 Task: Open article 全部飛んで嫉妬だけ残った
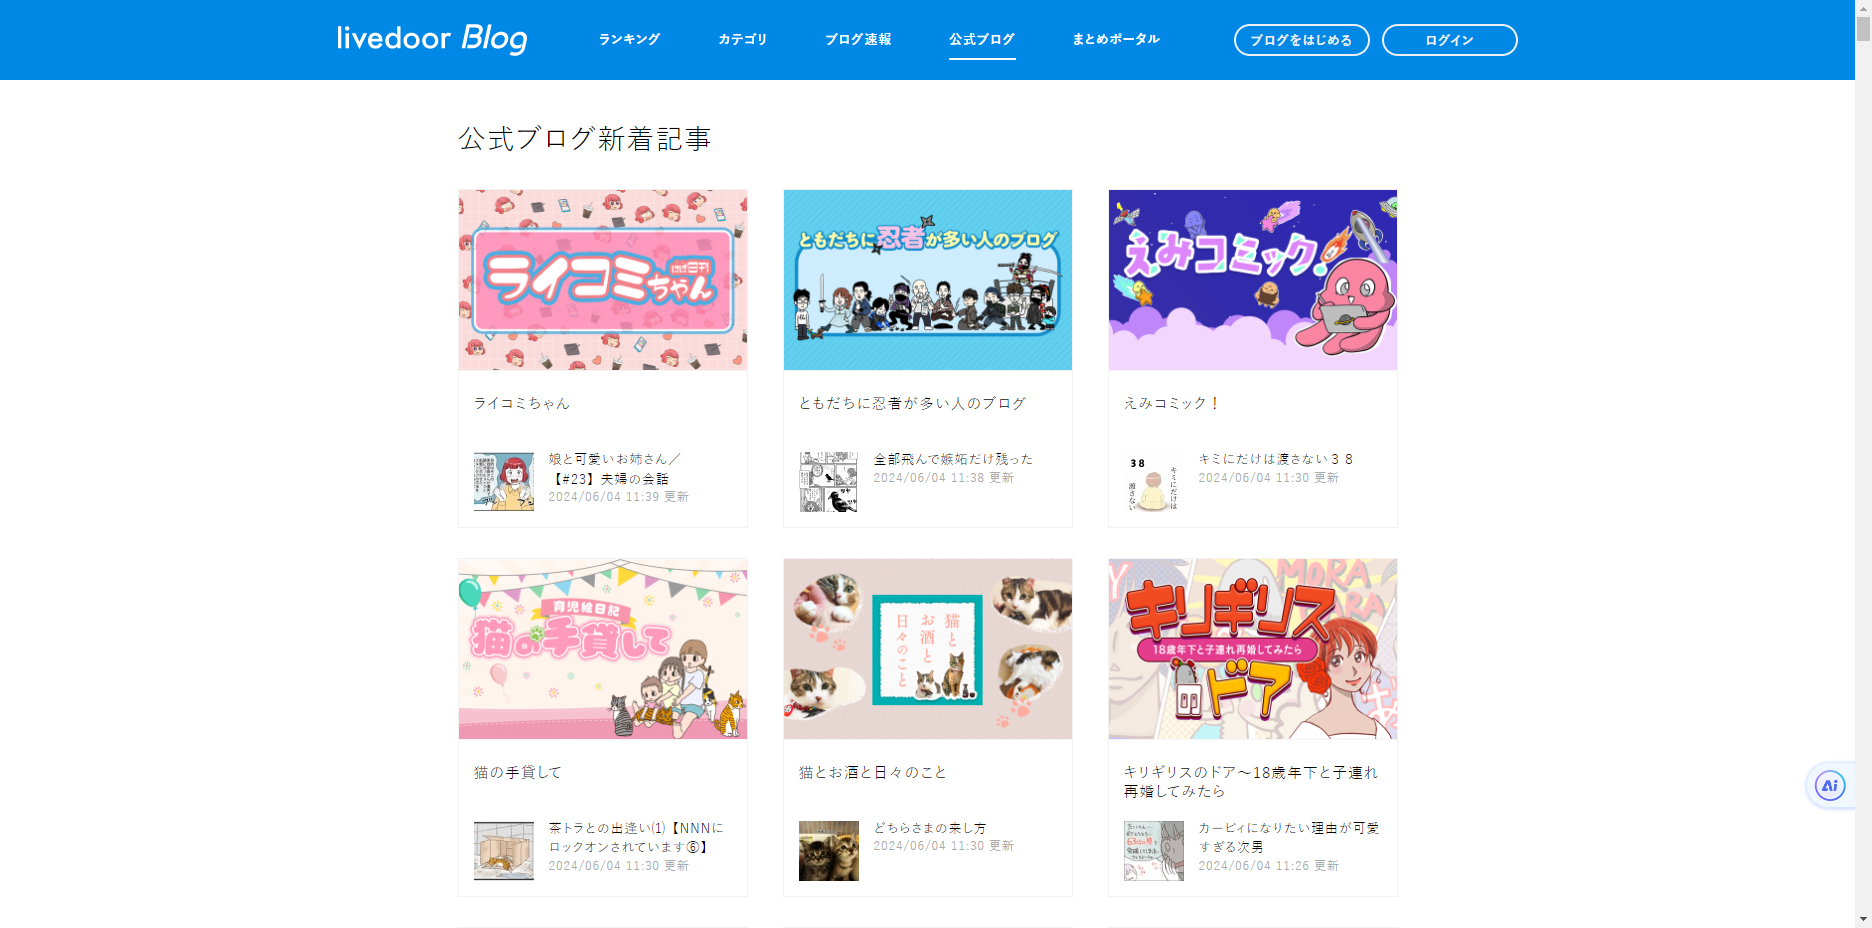coord(953,459)
